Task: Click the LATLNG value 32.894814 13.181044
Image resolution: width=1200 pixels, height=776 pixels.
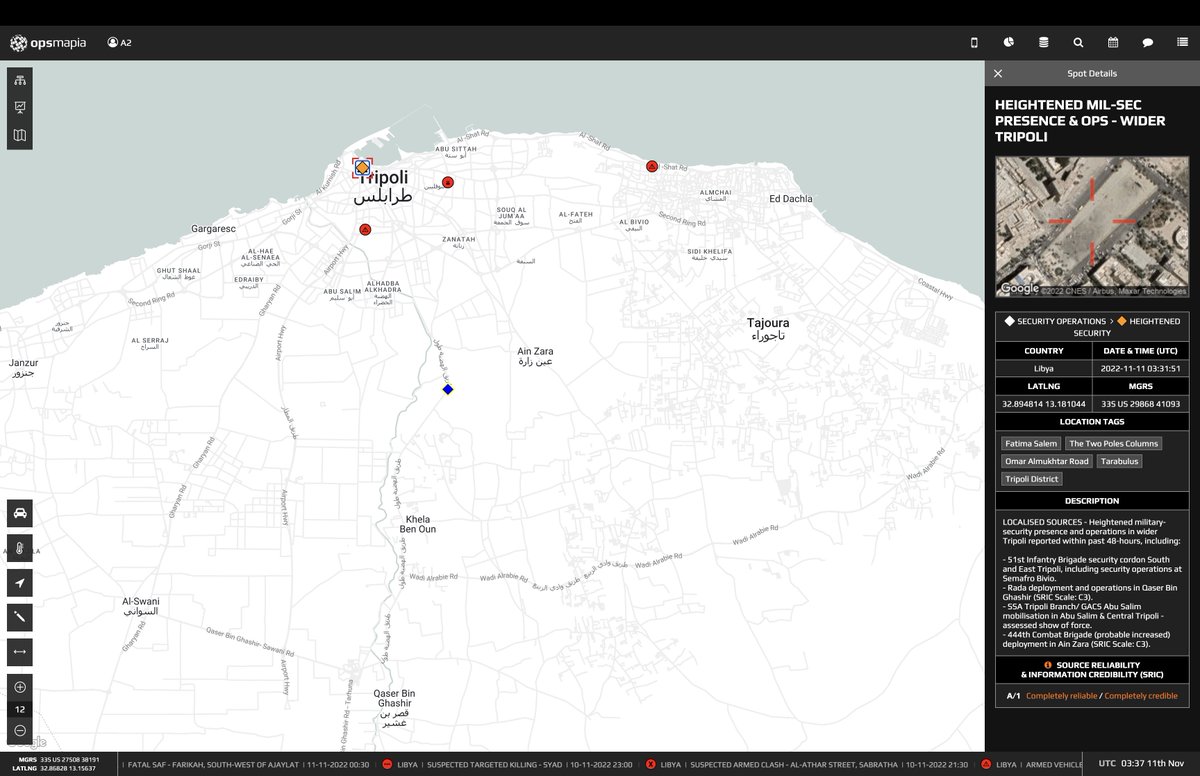Action: tap(1044, 404)
